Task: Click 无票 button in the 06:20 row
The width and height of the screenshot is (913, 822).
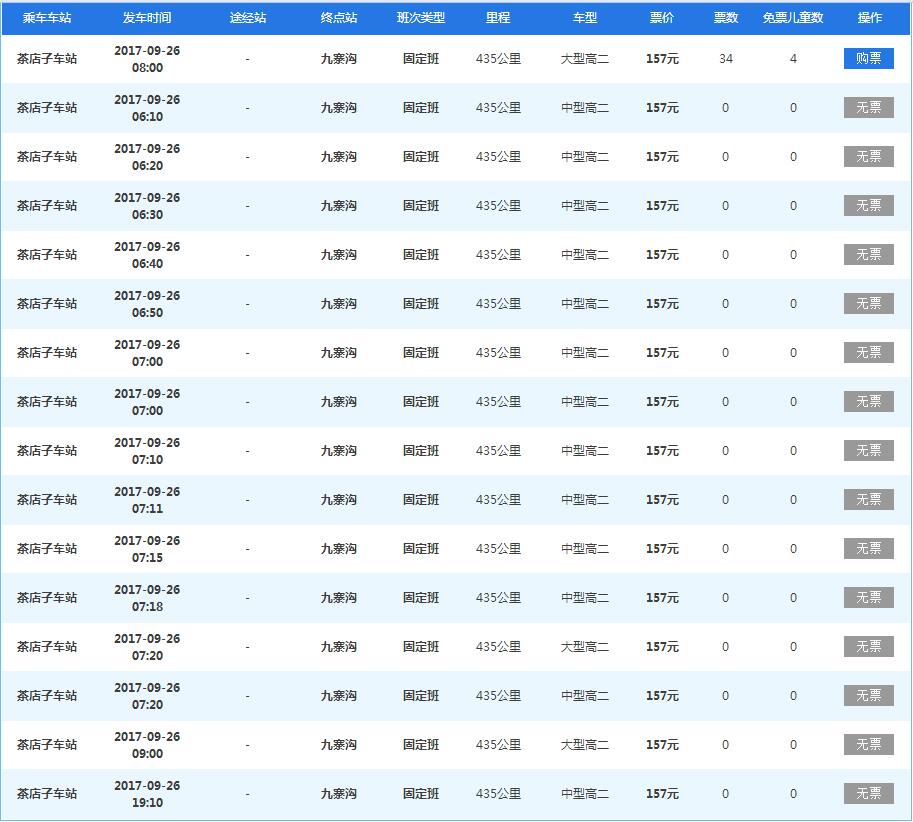Action: pos(868,156)
